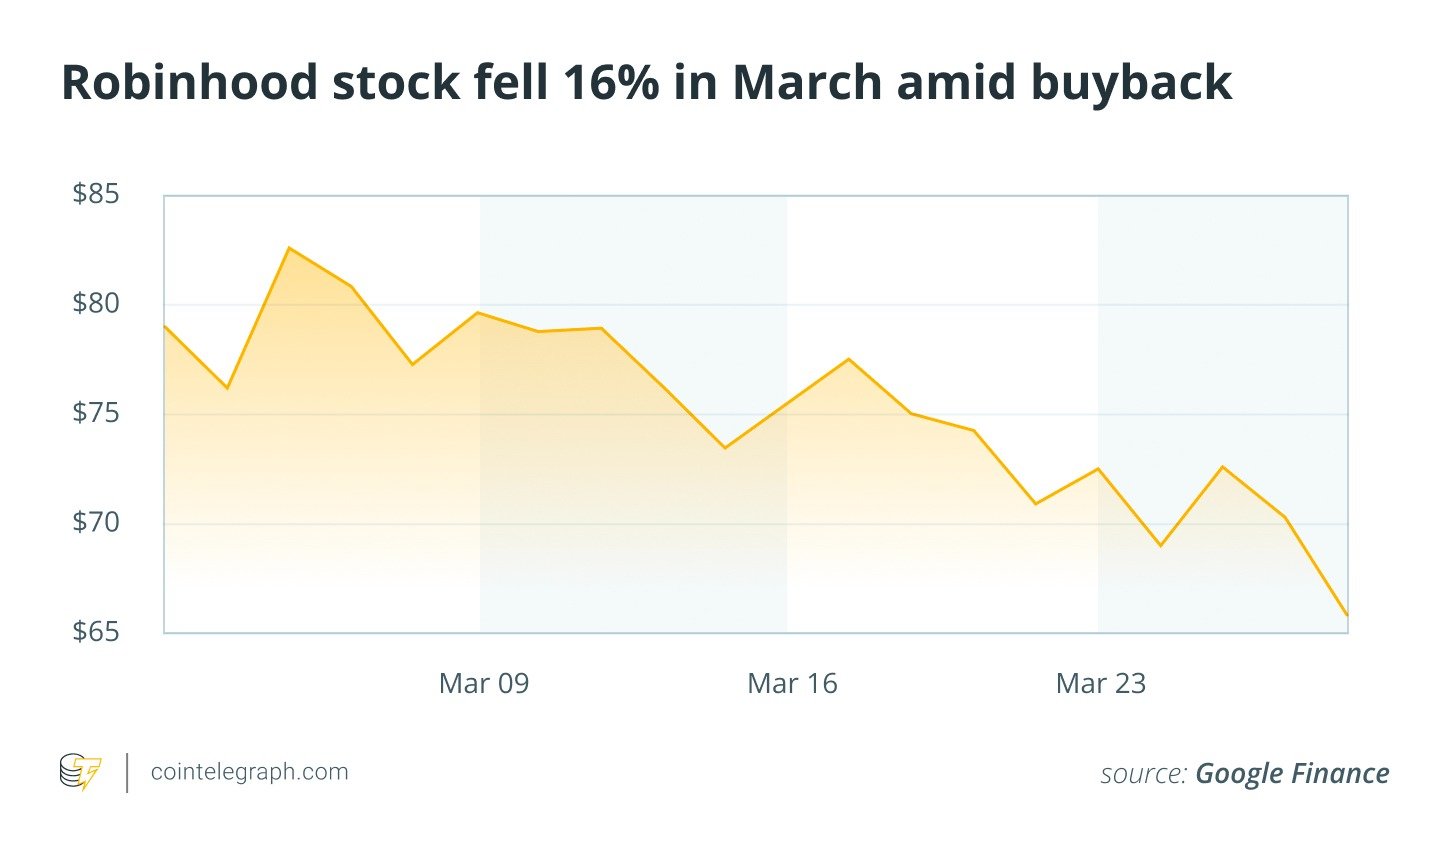This screenshot has width=1450, height=853.
Task: Click the line's trough just right of Mar 23
Action: coord(1160,545)
